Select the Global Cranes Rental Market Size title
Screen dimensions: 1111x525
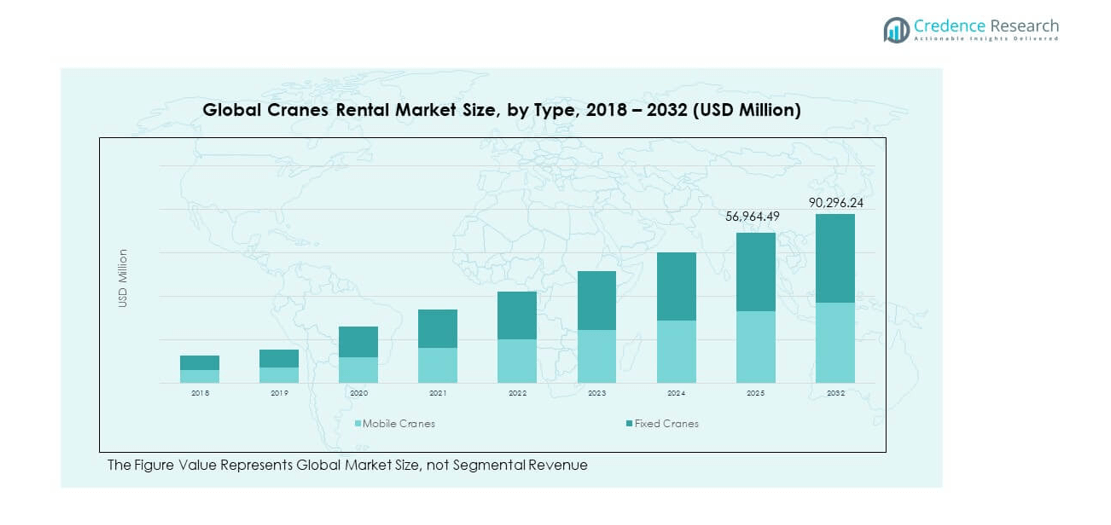501,110
